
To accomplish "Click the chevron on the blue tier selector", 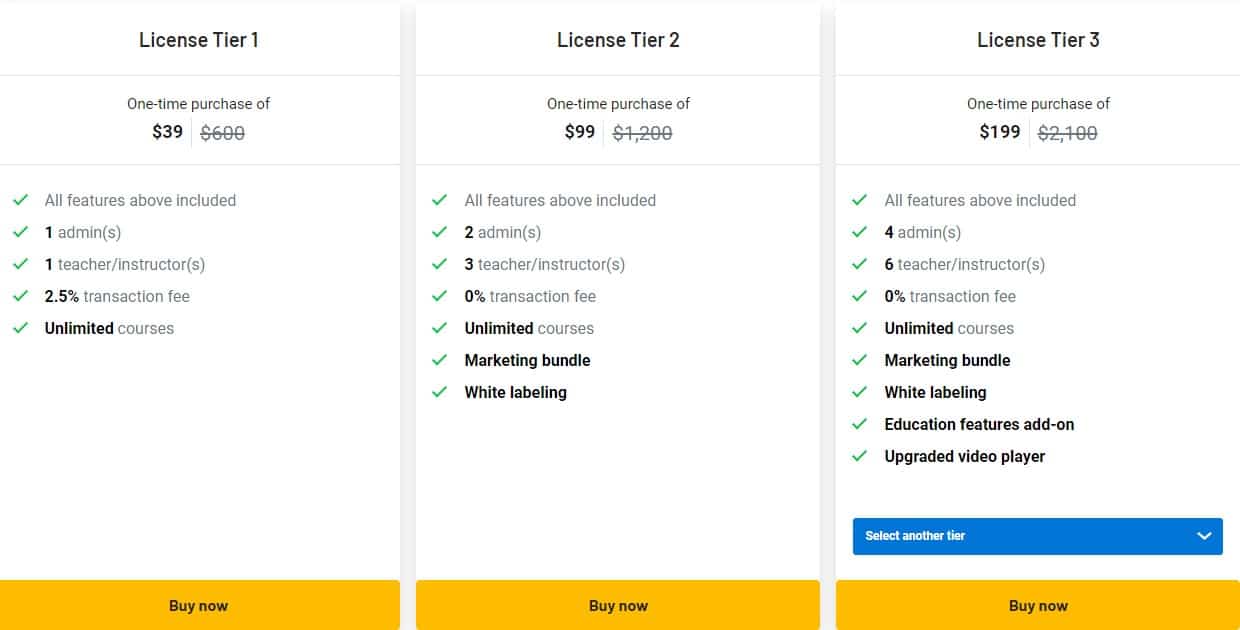I will click(1204, 536).
